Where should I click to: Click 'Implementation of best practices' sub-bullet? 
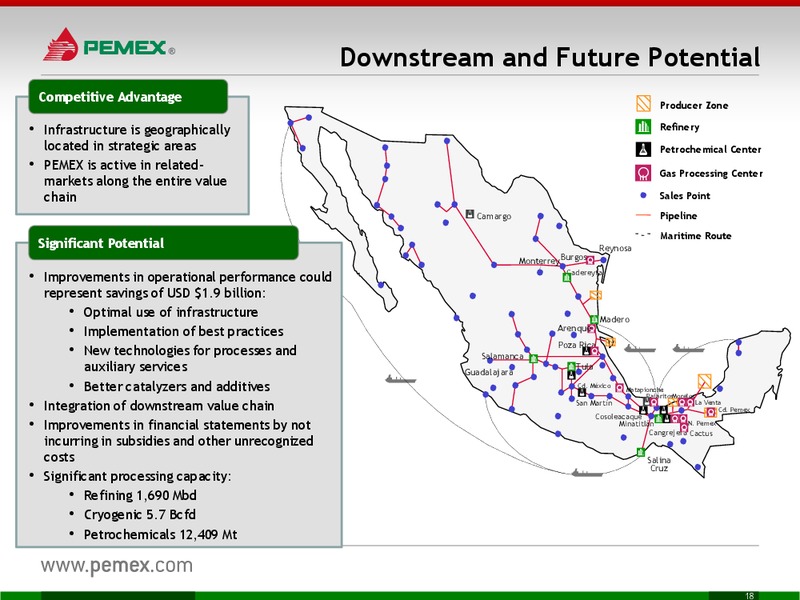tap(183, 331)
